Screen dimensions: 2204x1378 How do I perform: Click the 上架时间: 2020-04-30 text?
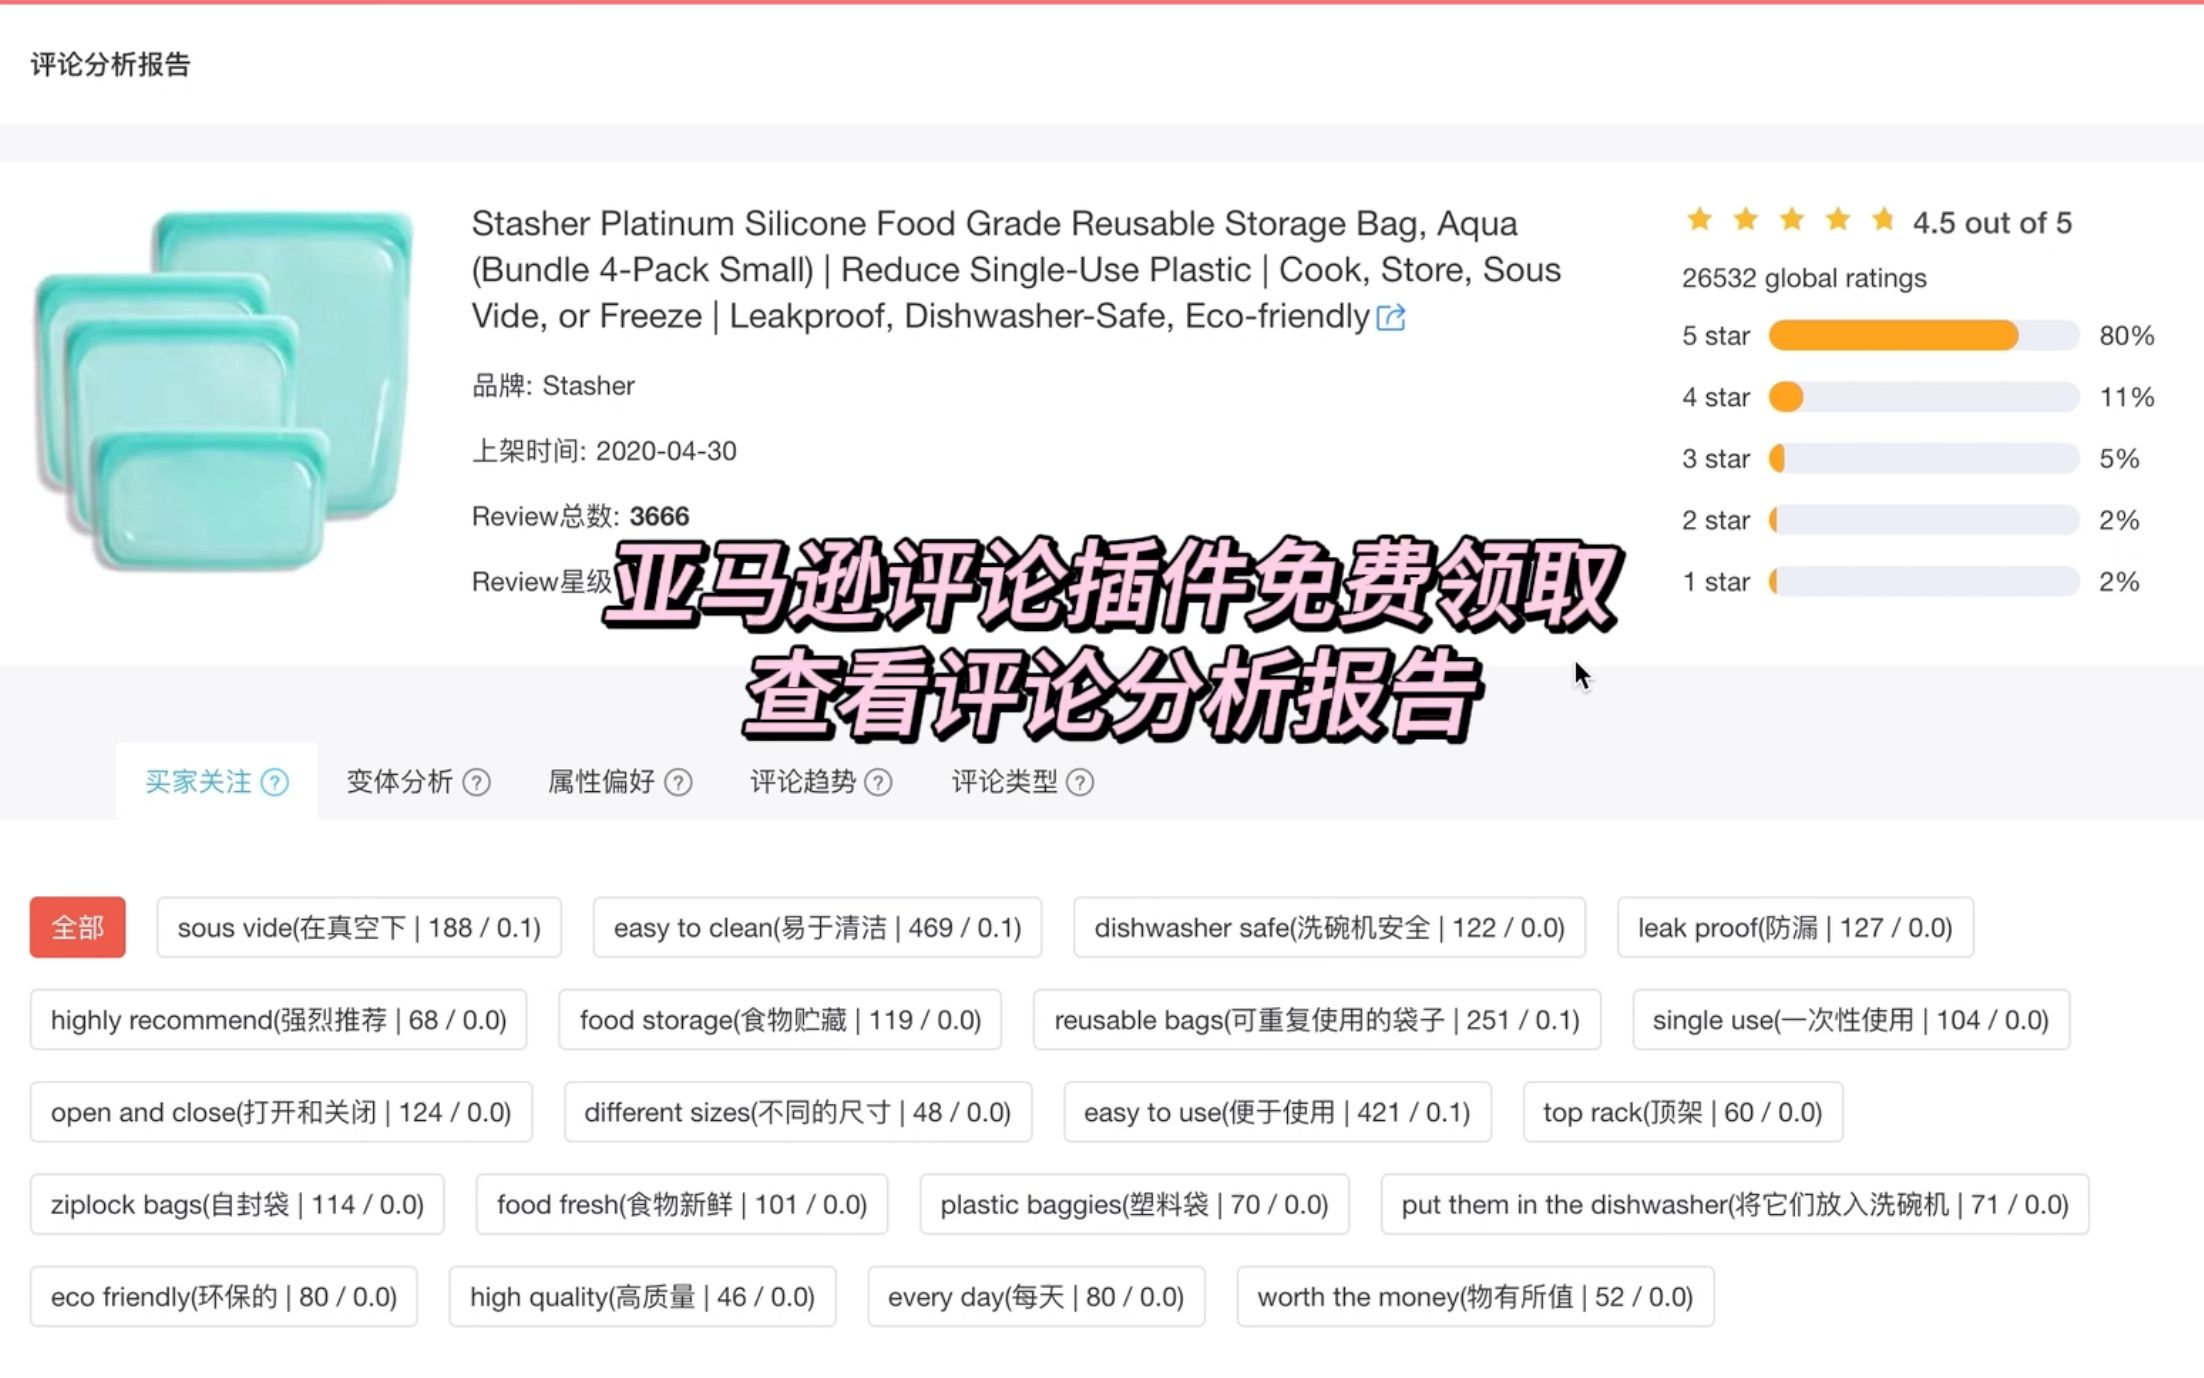(604, 451)
